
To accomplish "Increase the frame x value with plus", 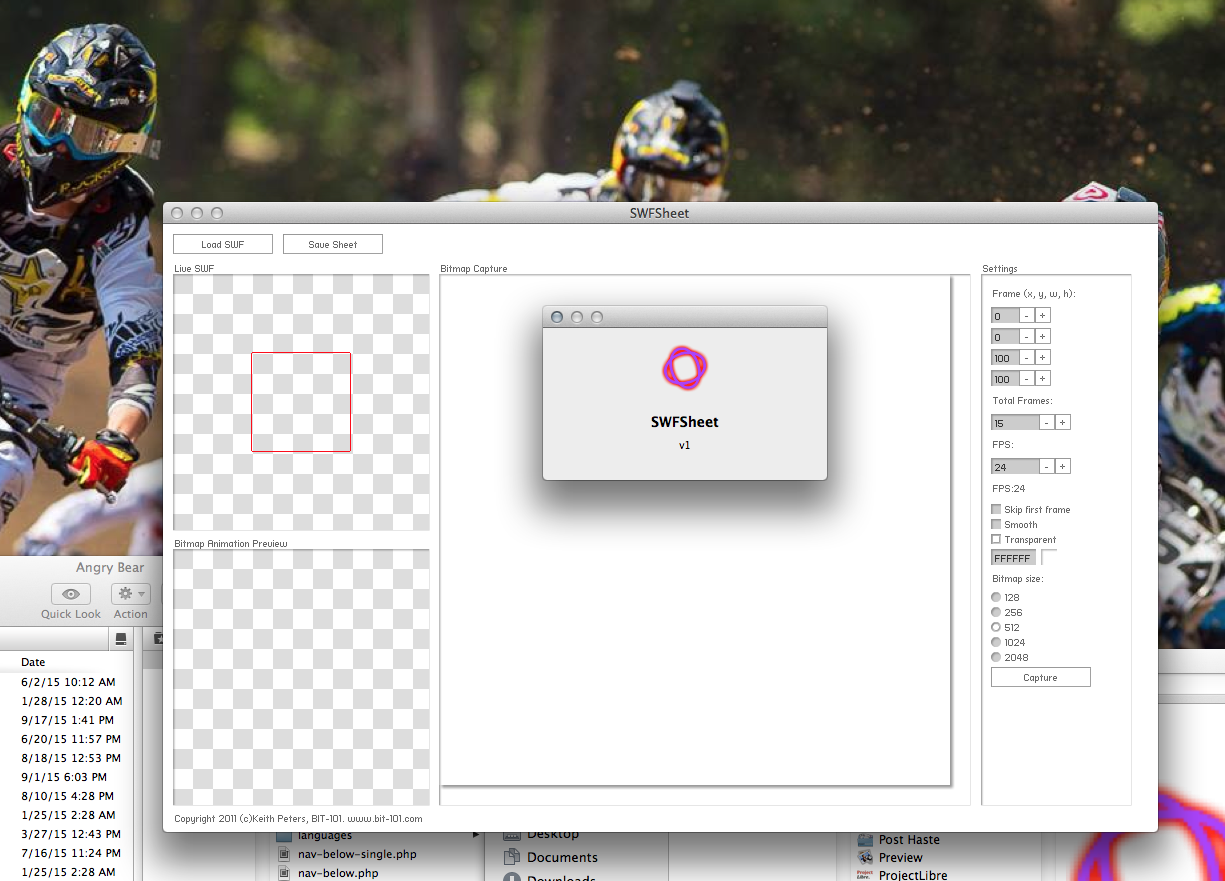I will point(1042,316).
